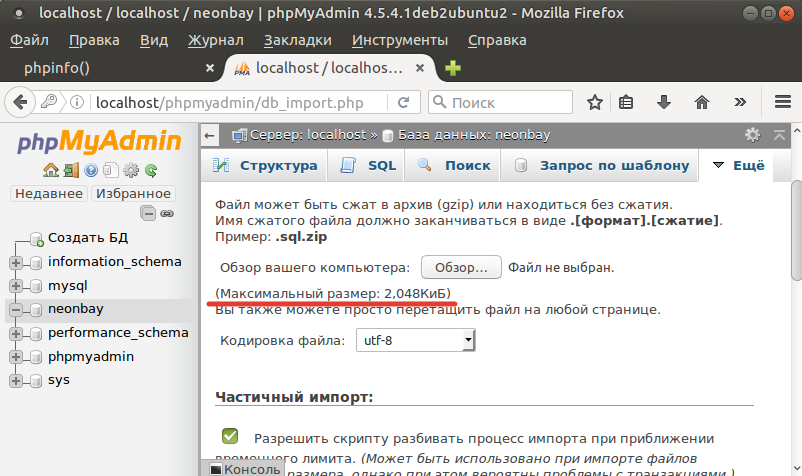Switch to the phpinfo() browser tab

[56, 68]
